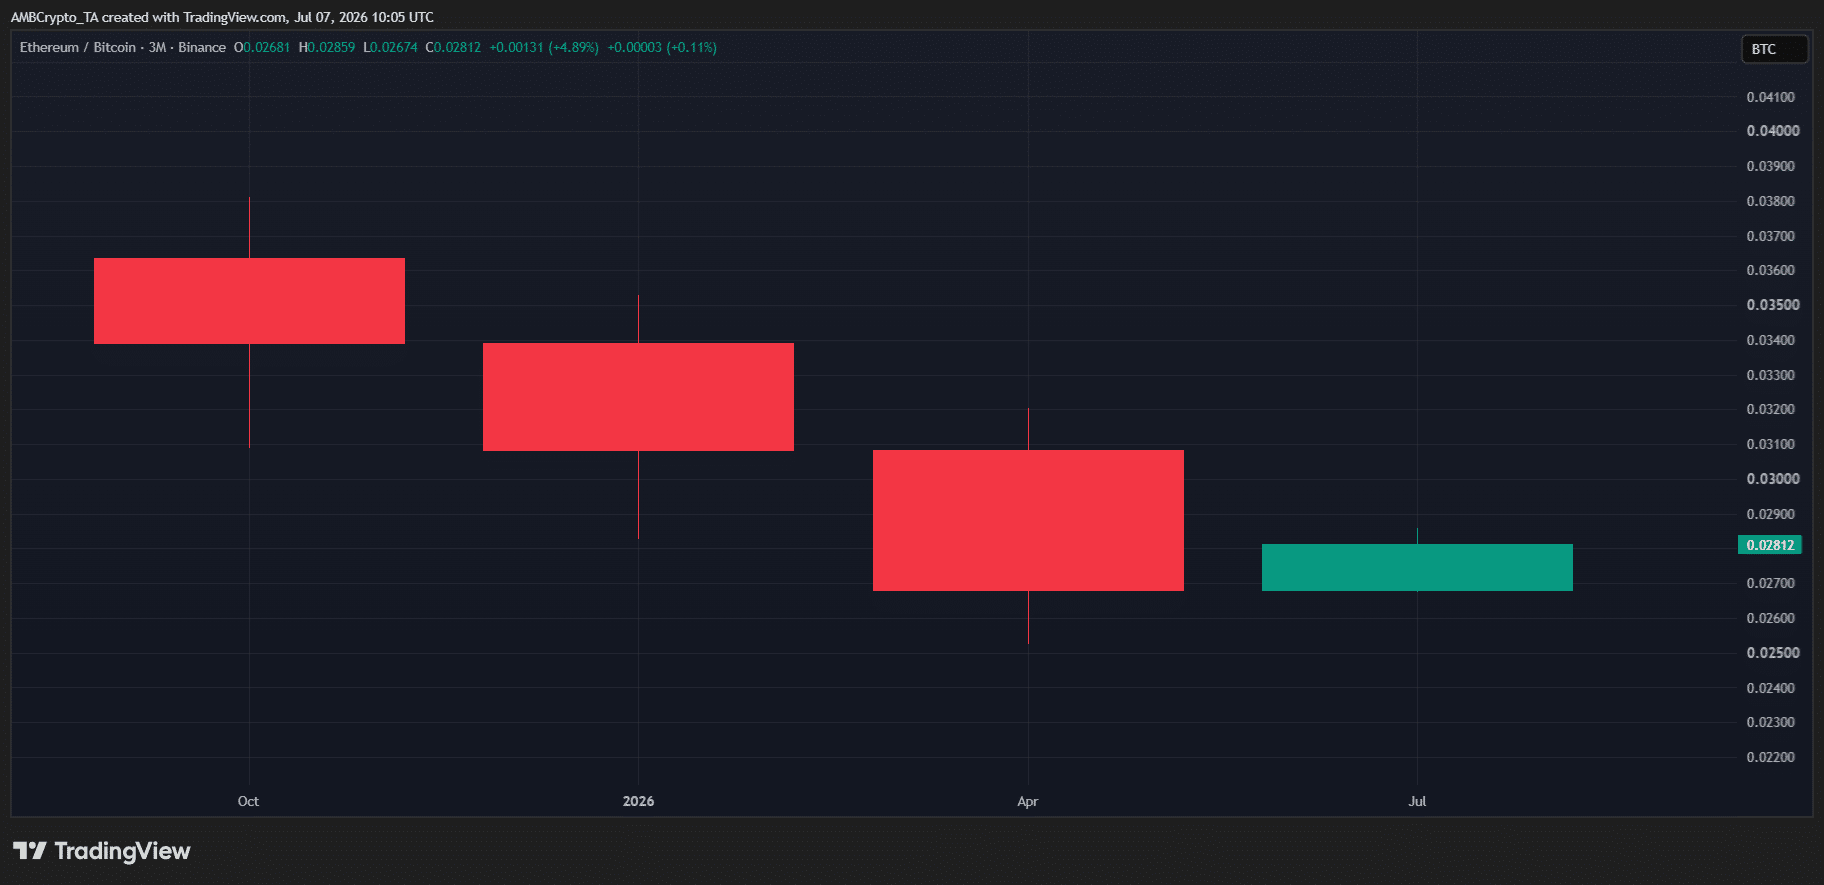Click the Apr time axis label

pos(1027,801)
